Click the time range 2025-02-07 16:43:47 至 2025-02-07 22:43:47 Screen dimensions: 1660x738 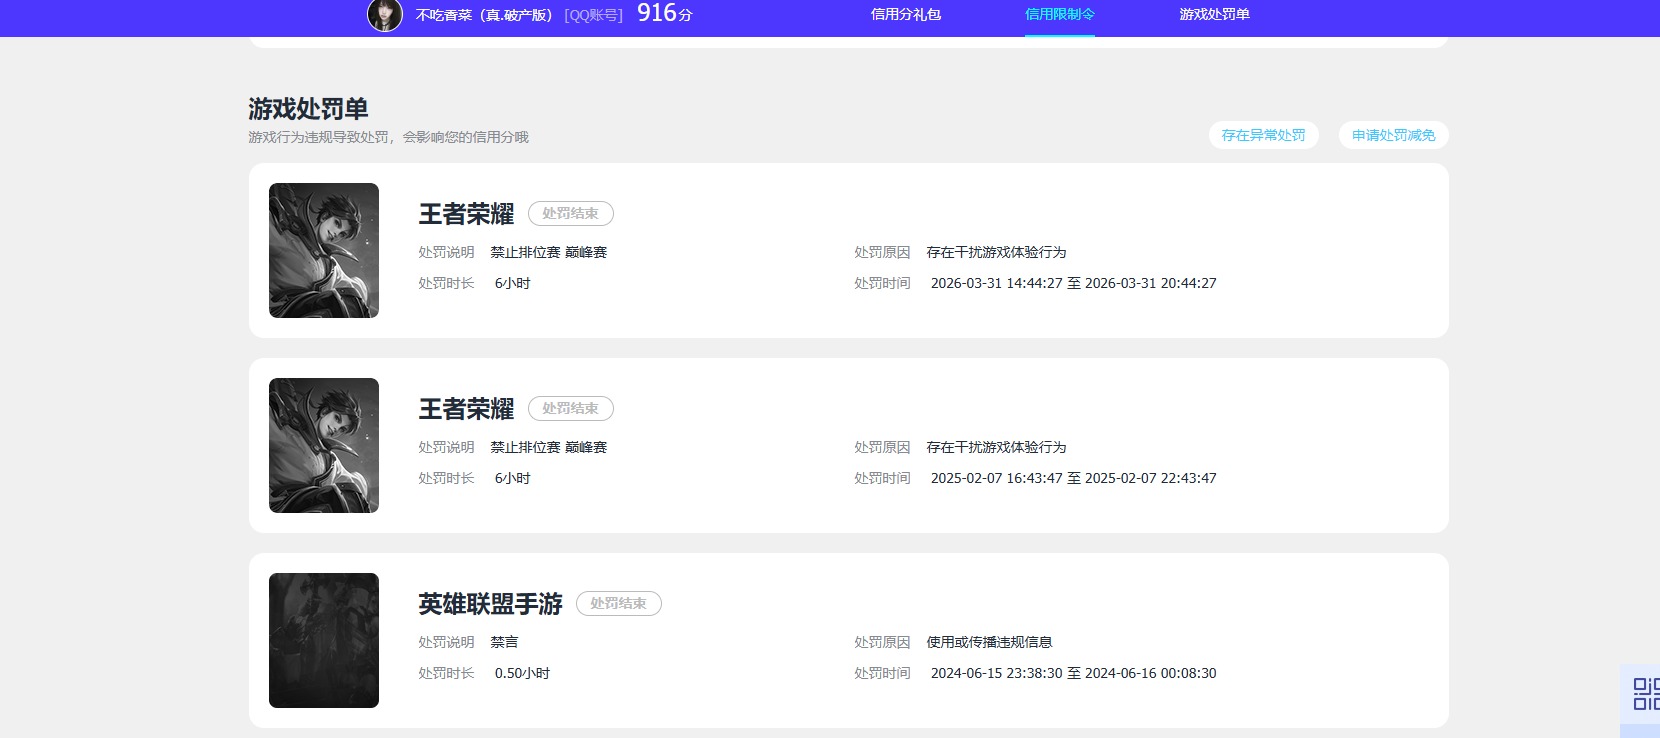pos(1074,478)
